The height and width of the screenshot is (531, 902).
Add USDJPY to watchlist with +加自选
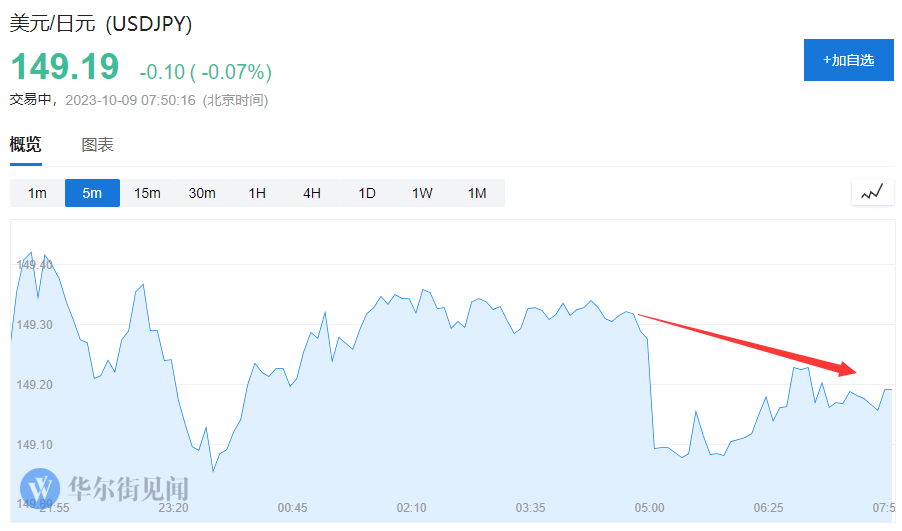848,60
